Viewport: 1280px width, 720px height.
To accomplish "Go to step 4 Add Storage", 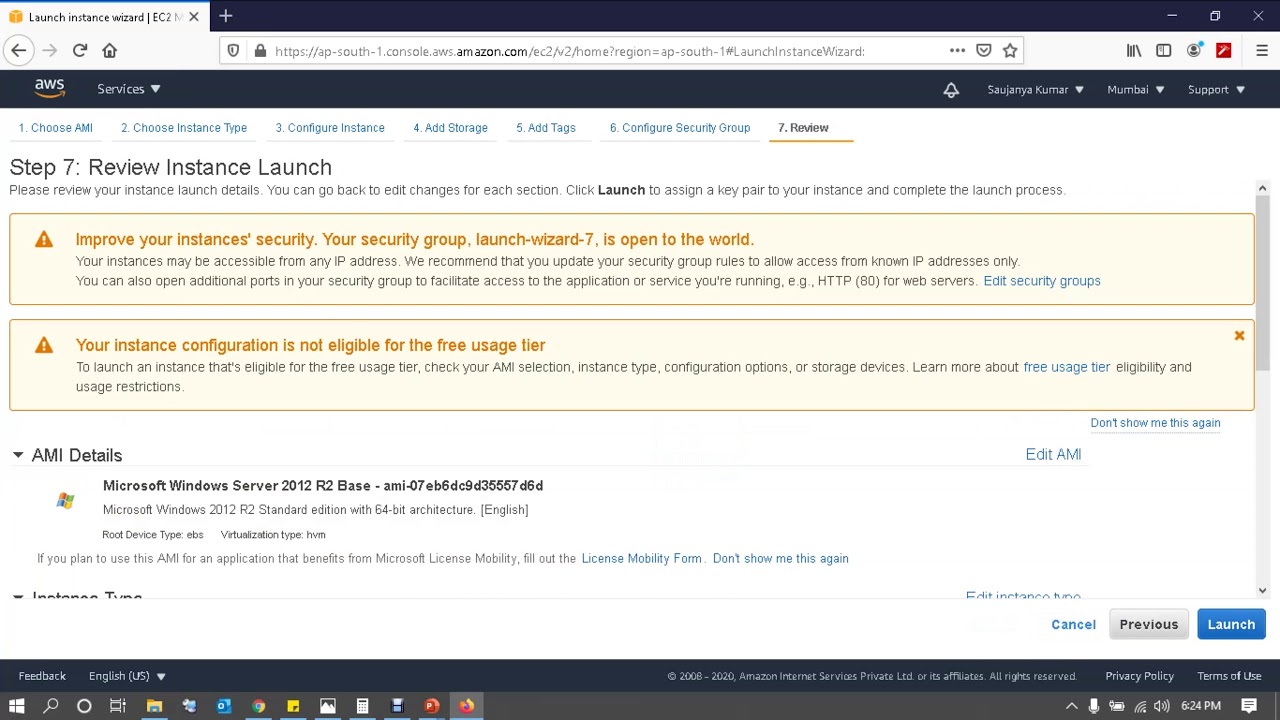I will [450, 128].
